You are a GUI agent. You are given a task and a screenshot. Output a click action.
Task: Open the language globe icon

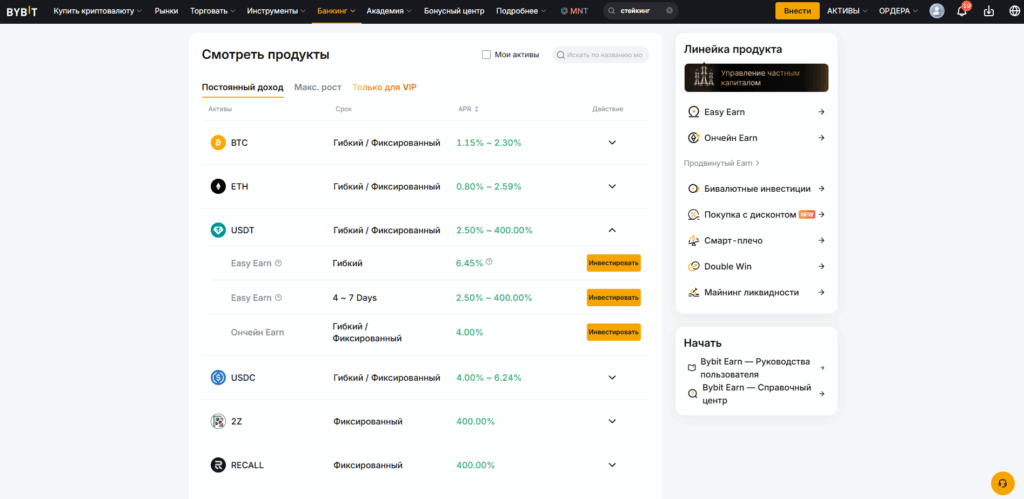[1014, 11]
